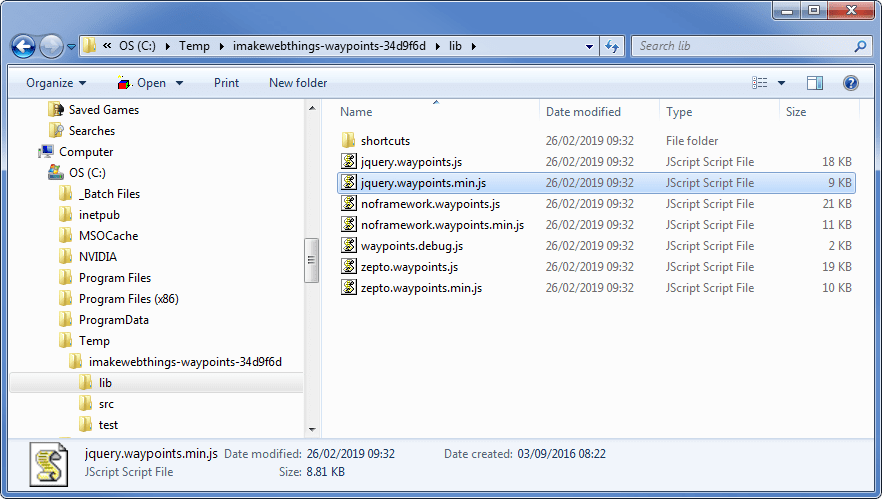The width and height of the screenshot is (882, 499).
Task: Toggle the preview pane
Action: click(x=814, y=83)
